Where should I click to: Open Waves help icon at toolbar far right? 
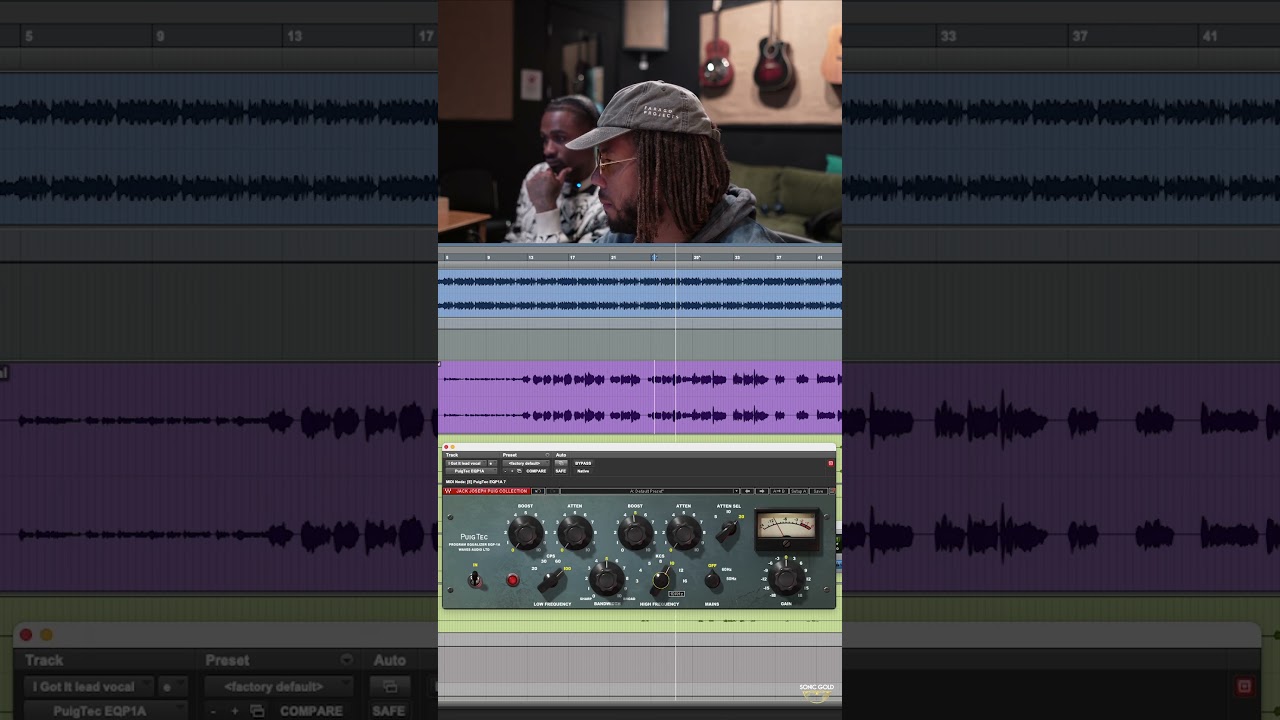pos(833,491)
